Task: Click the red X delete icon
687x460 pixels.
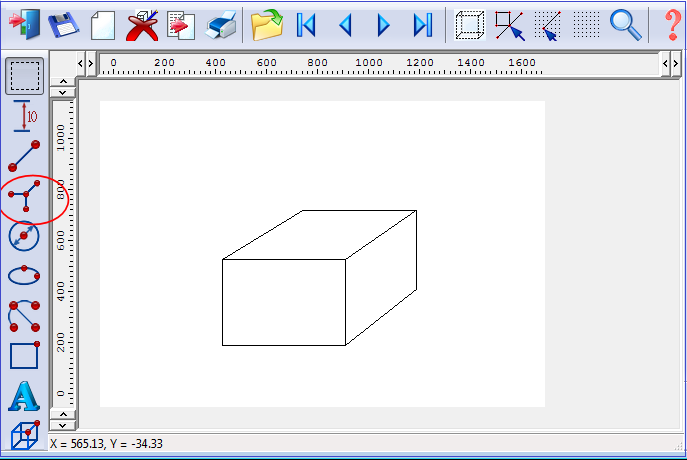Action: [x=142, y=25]
